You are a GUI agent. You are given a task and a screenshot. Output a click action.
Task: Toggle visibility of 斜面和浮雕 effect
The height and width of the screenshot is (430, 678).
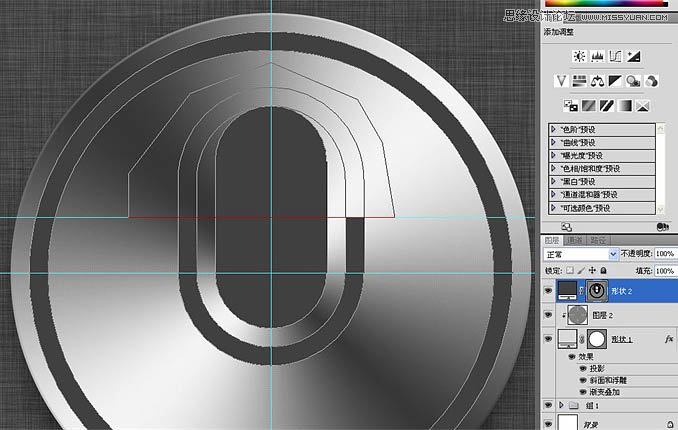(583, 380)
